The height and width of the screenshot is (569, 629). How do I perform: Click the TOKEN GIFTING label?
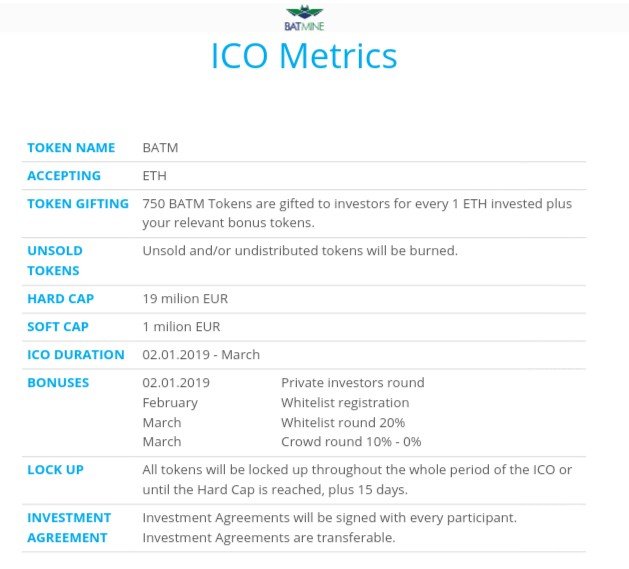click(78, 204)
